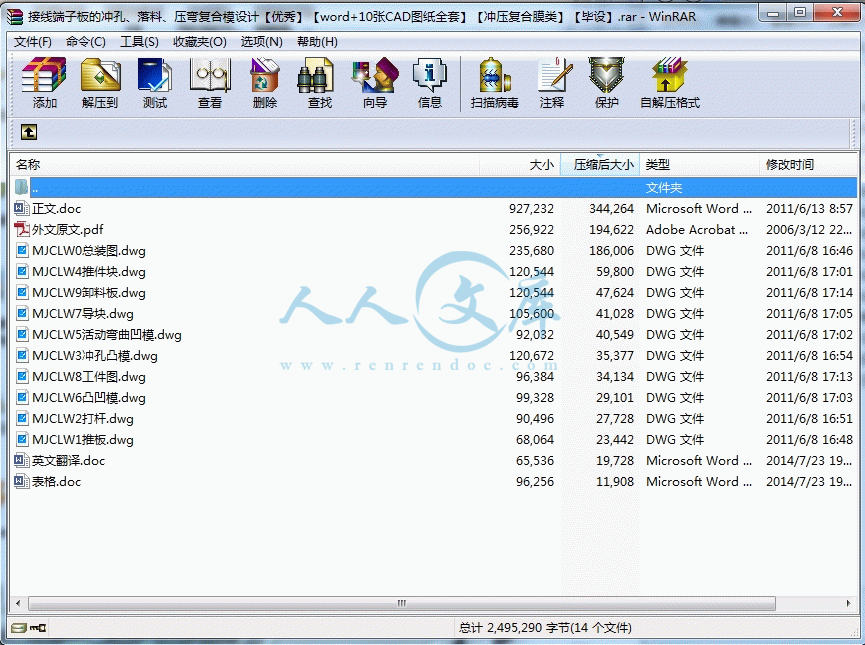Open the 命令(C) menu
The height and width of the screenshot is (645, 865).
pyautogui.click(x=86, y=42)
